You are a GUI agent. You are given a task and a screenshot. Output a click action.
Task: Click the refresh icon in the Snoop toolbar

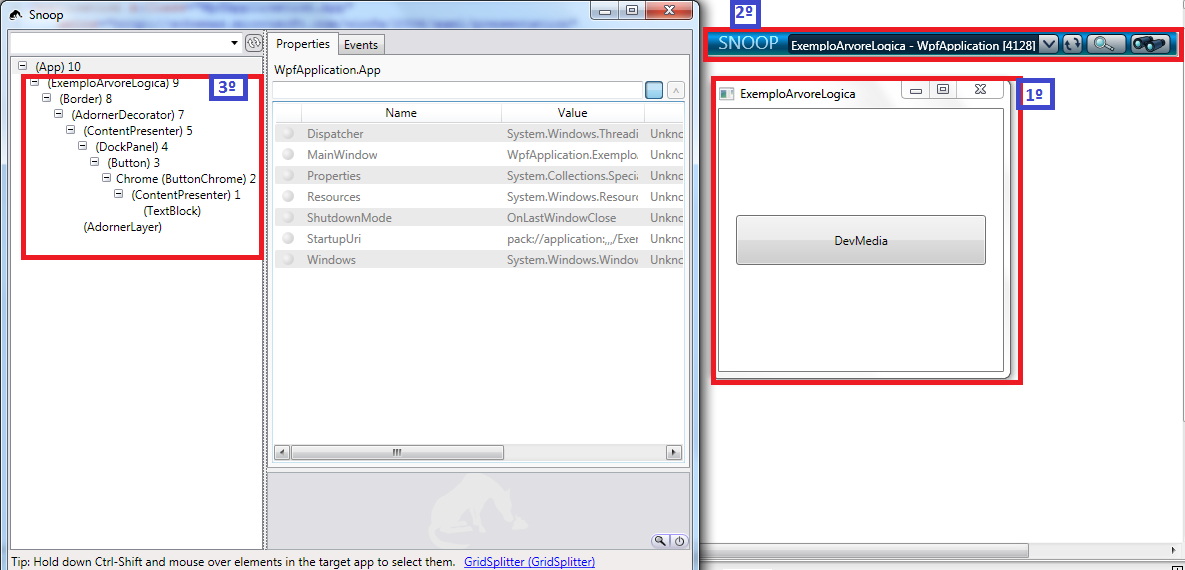pyautogui.click(x=1072, y=44)
